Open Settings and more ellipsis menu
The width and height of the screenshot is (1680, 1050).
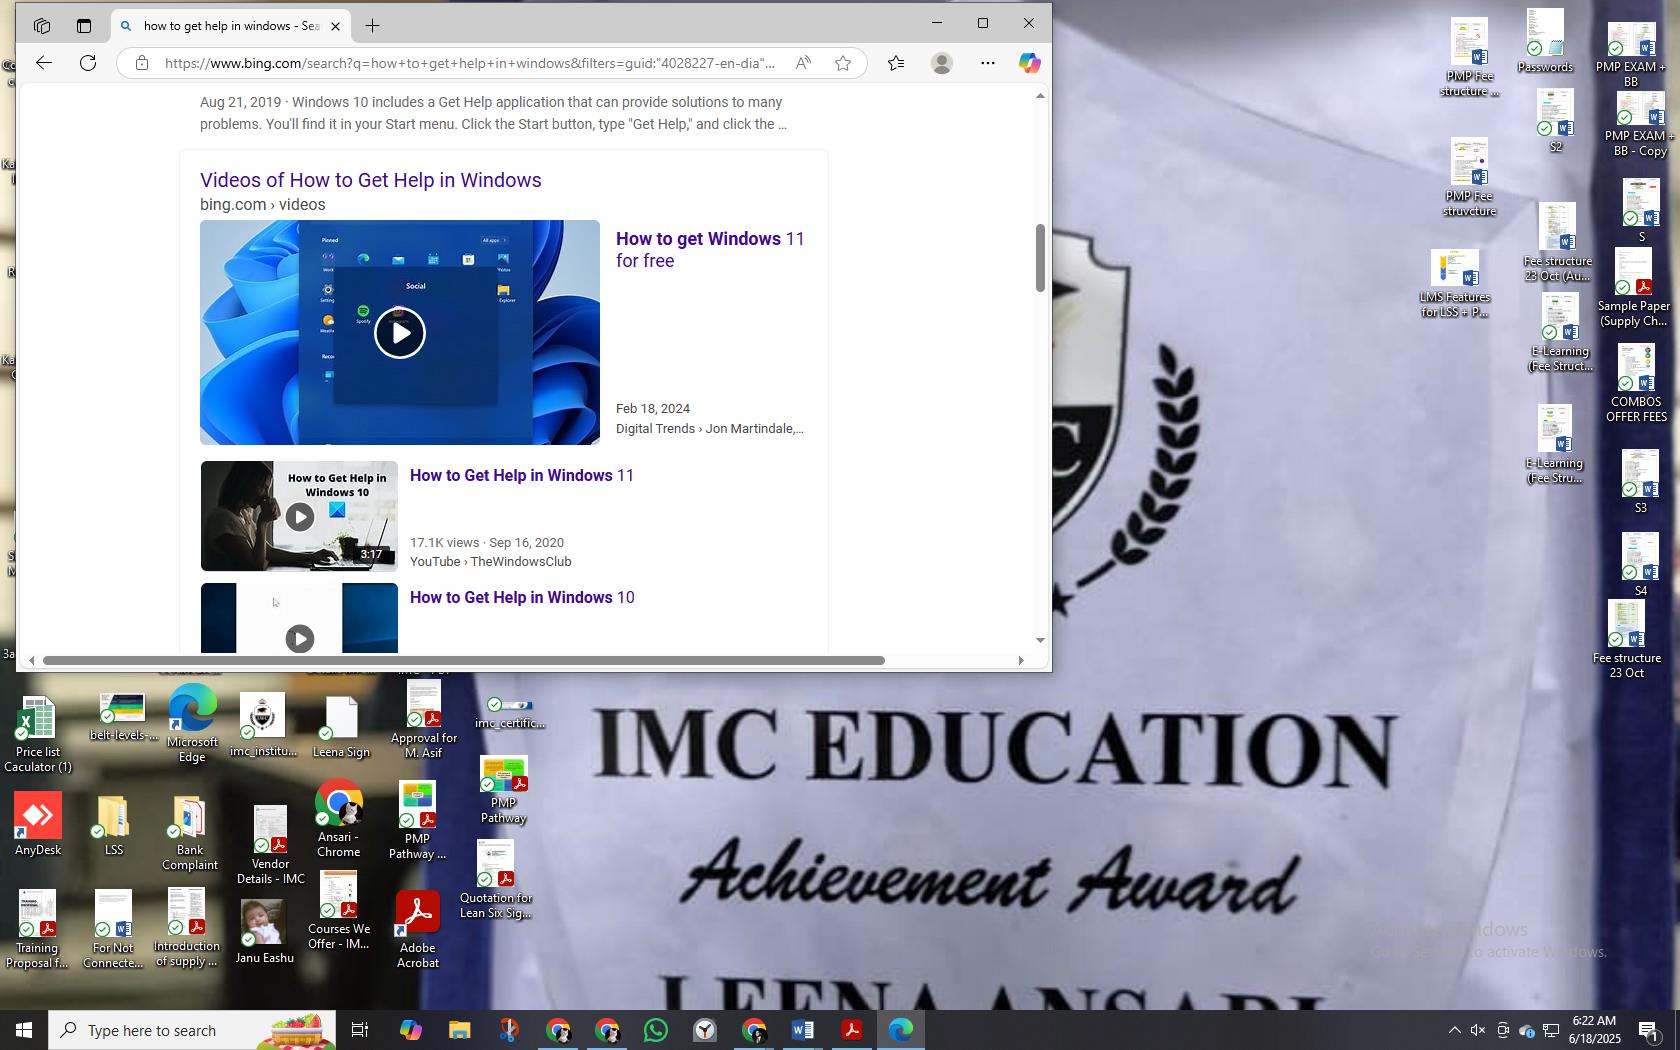(x=988, y=63)
